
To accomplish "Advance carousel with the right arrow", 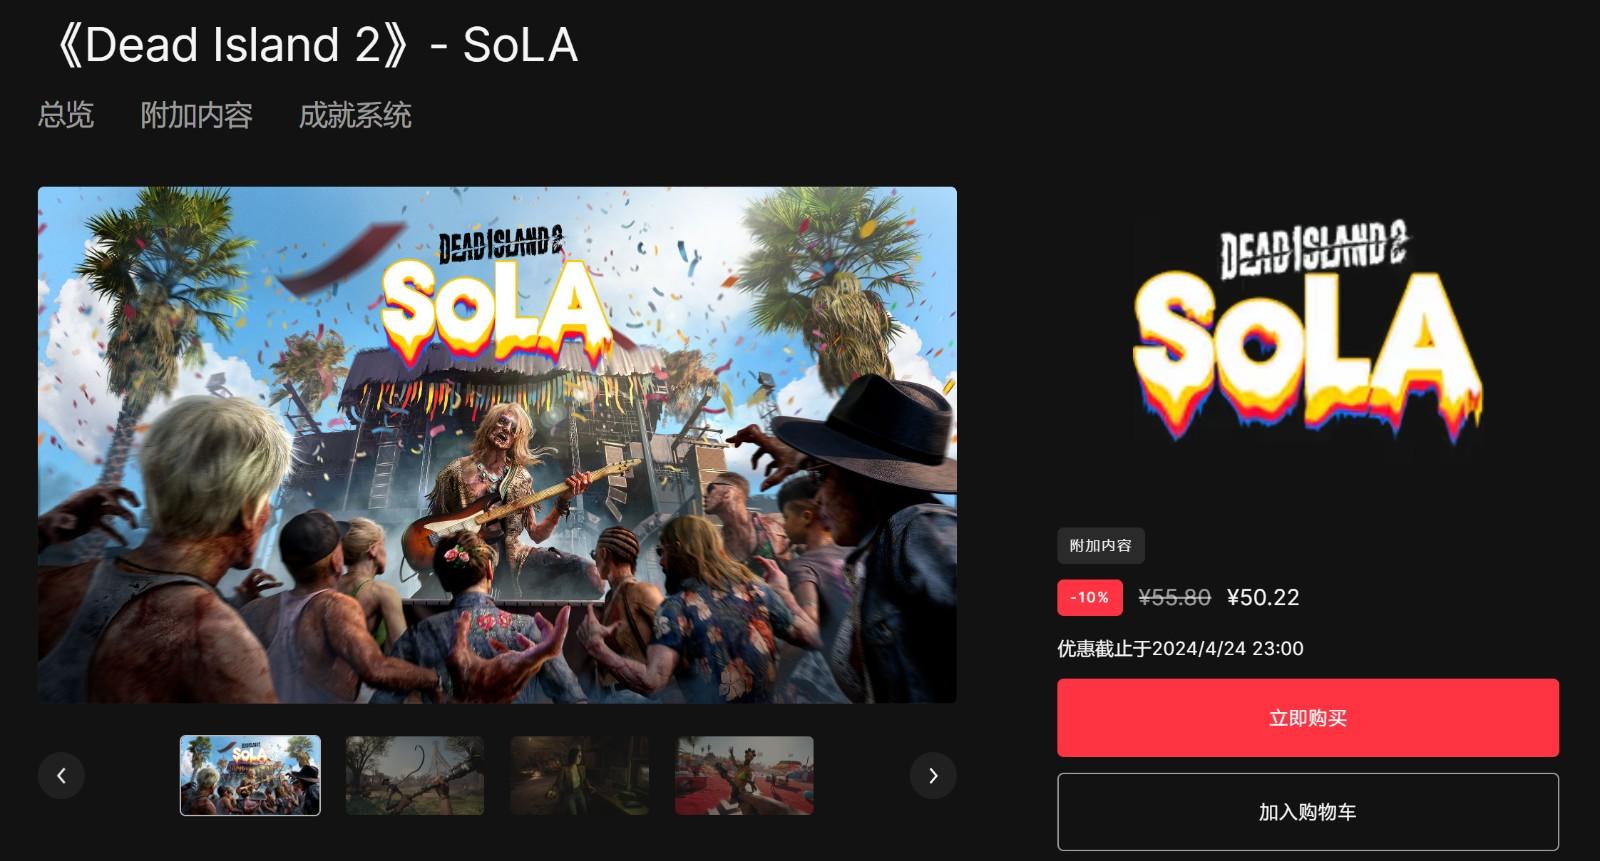I will pos(933,775).
